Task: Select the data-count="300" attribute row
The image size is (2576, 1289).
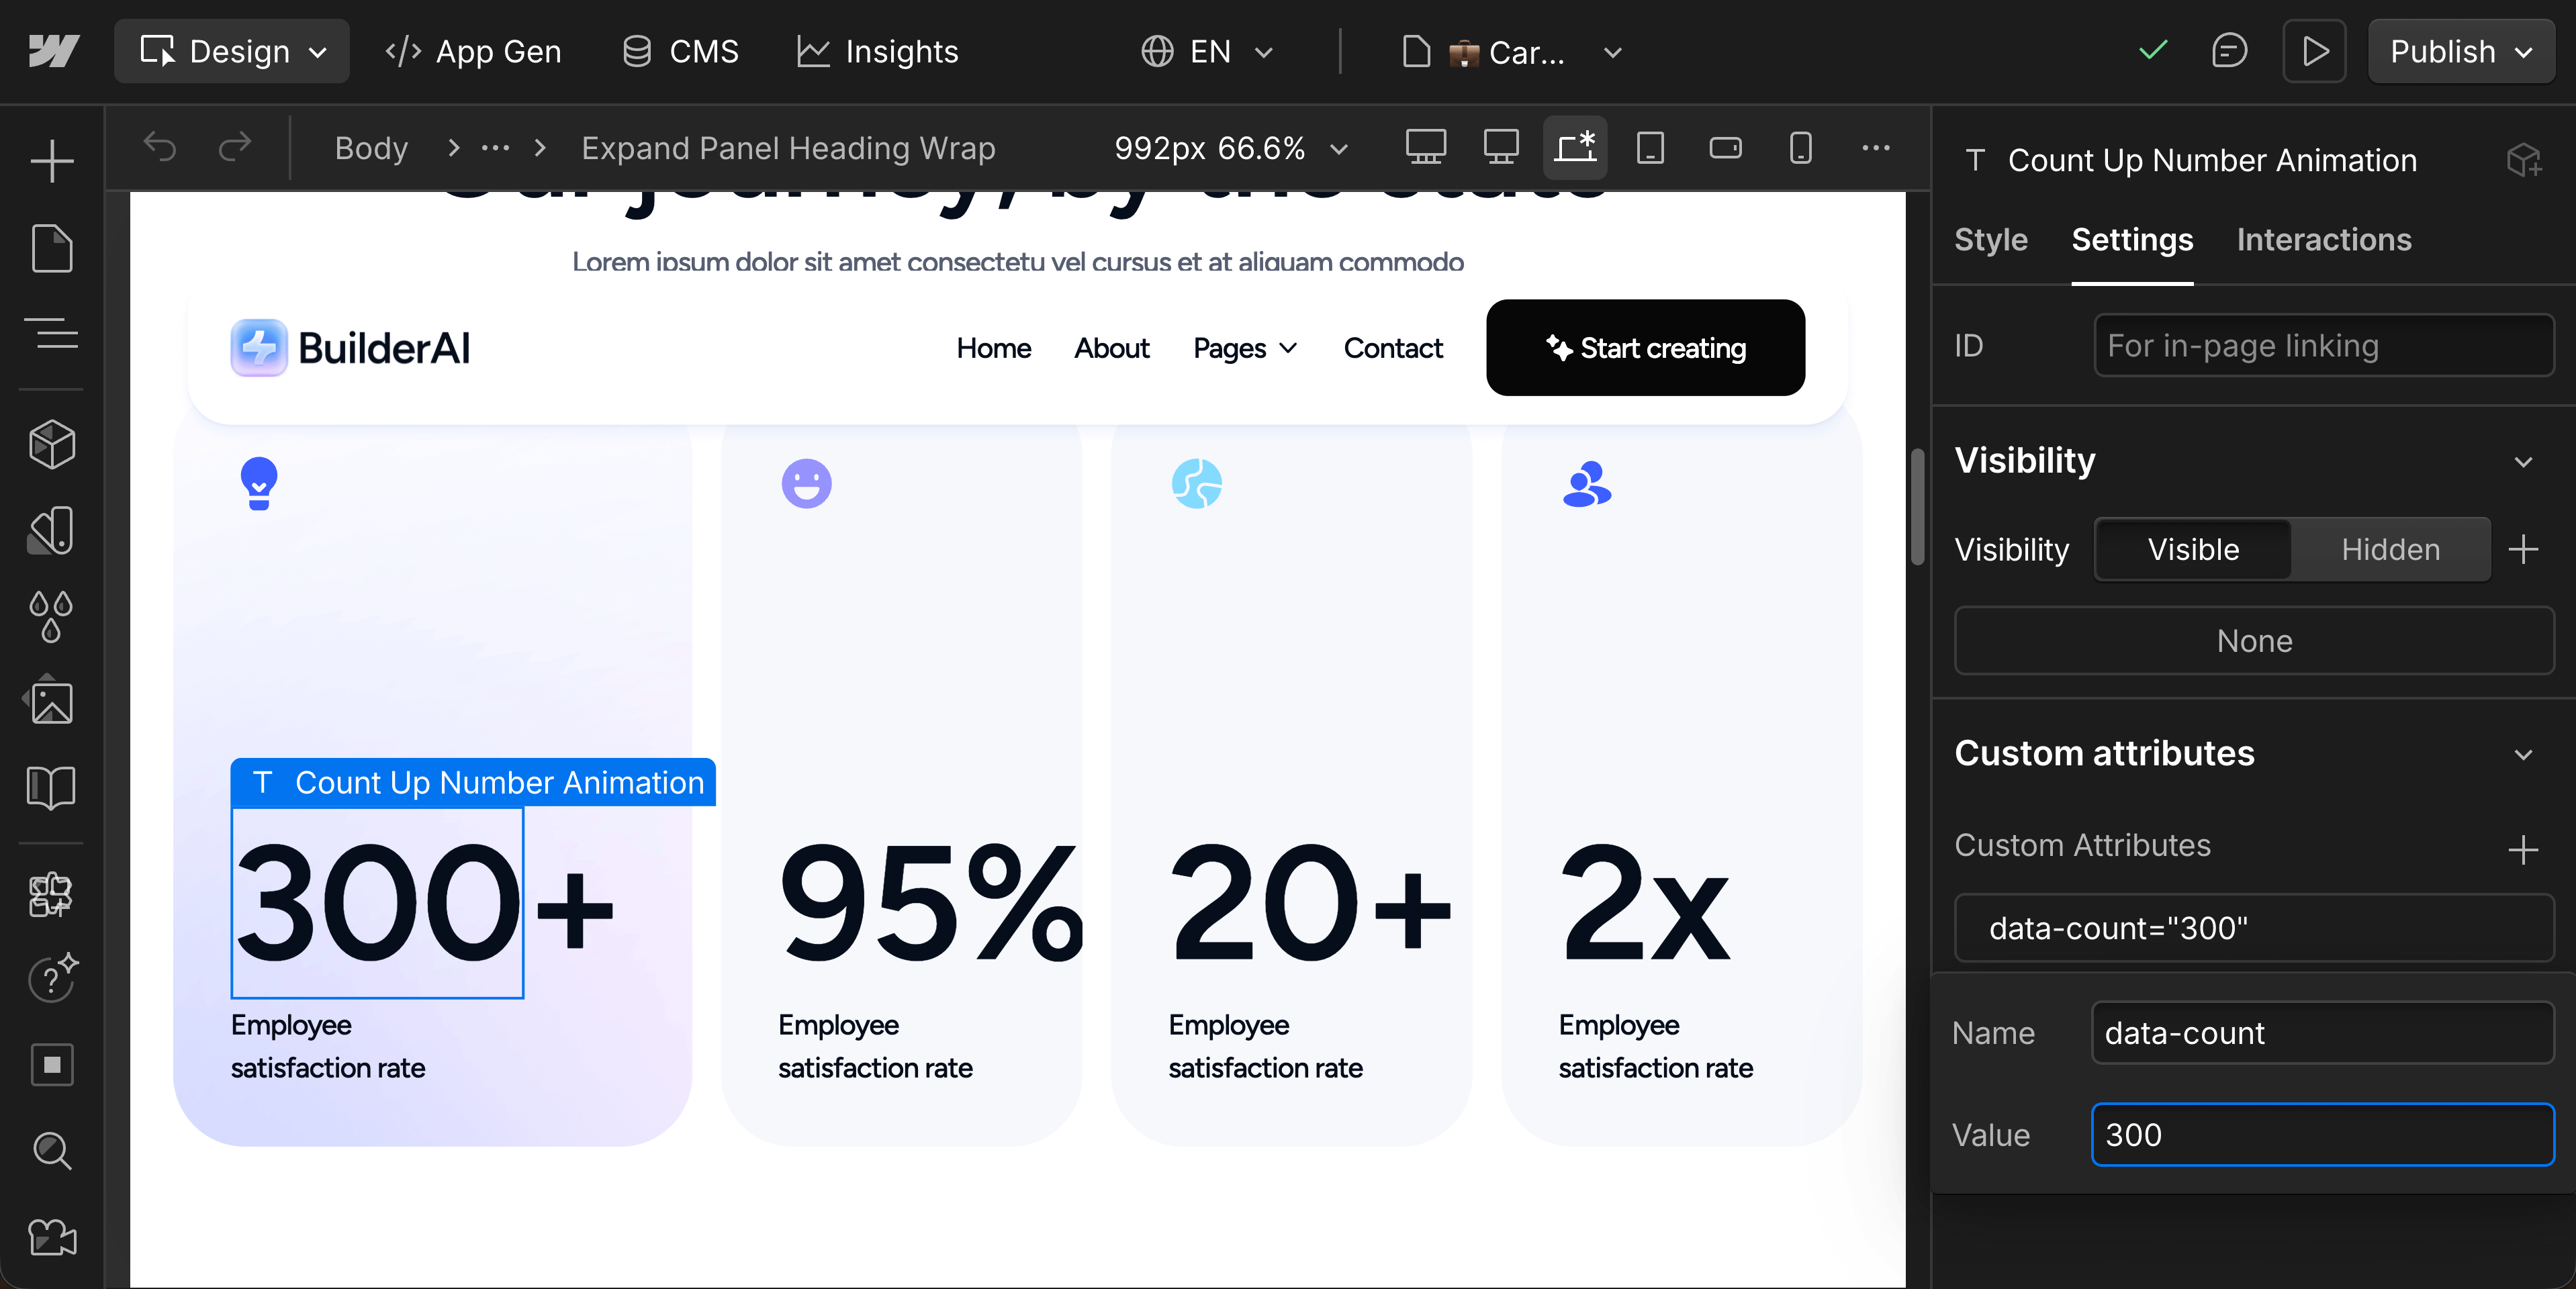Action: click(2254, 928)
